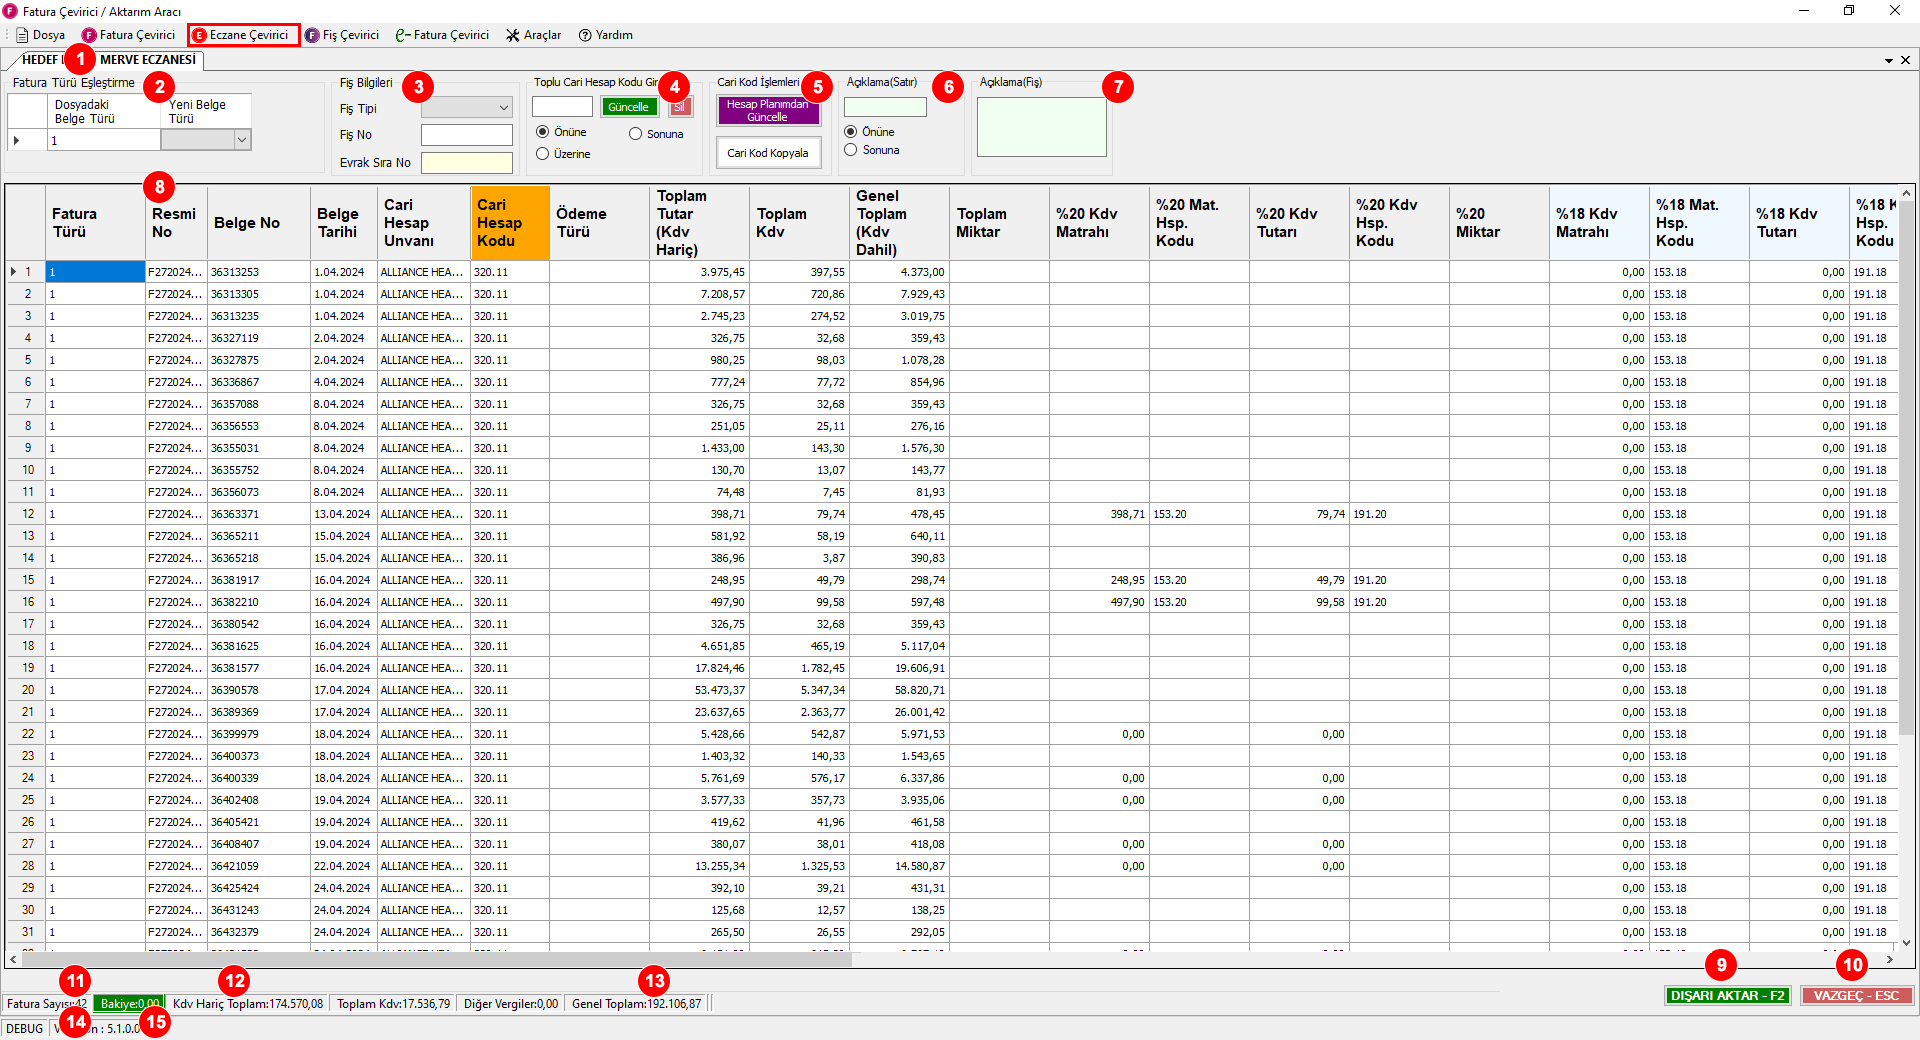Click the horizontal scrollbar left arrow
This screenshot has width=1920, height=1040.
click(x=13, y=959)
